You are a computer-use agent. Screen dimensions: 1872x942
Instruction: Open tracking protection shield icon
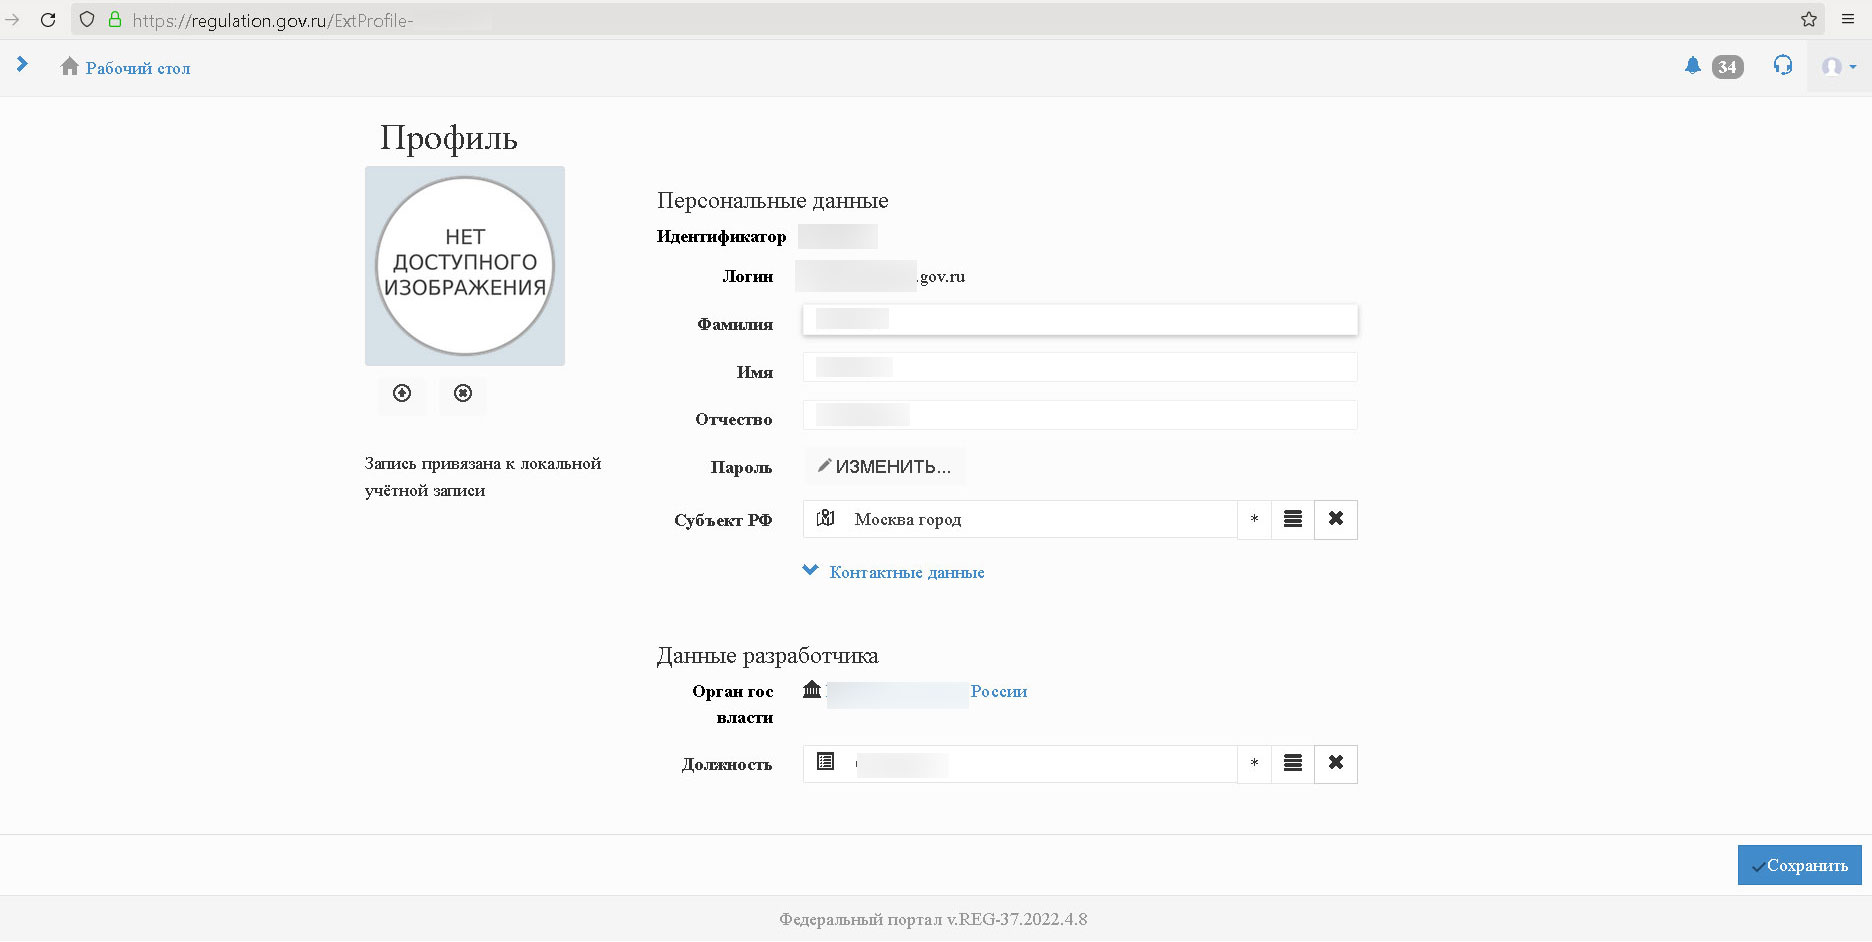tap(87, 19)
